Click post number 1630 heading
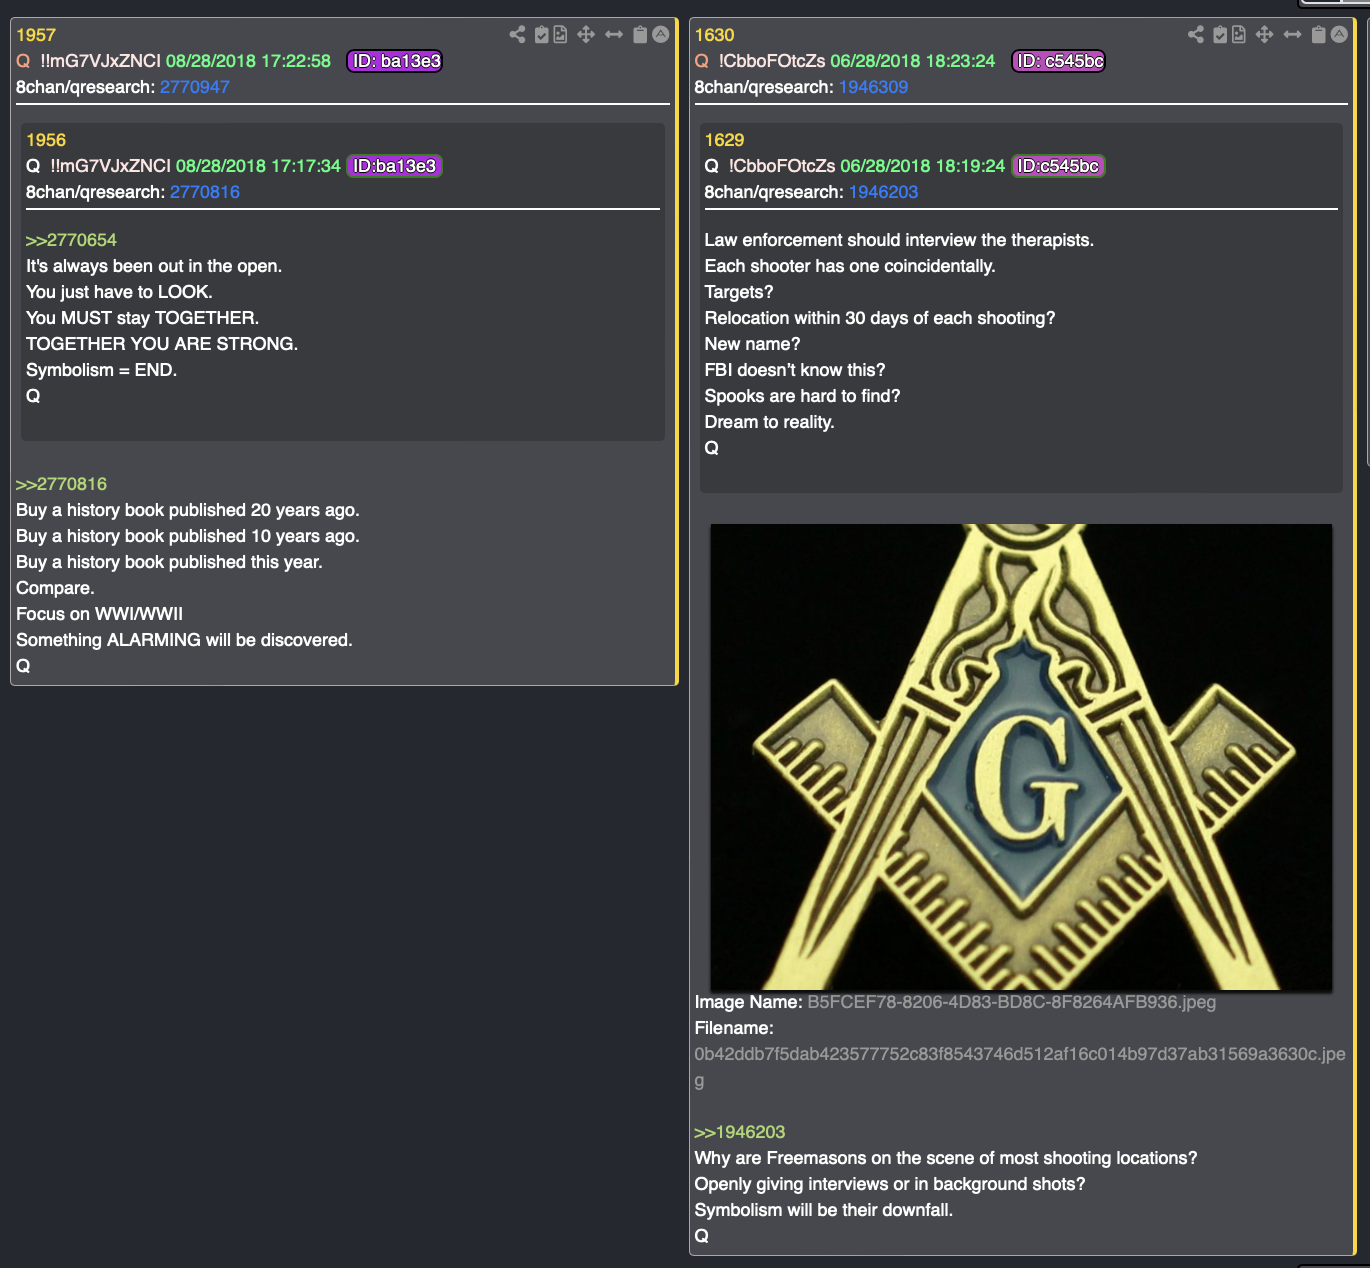Screen dimensions: 1370x1268 pyautogui.click(x=715, y=35)
